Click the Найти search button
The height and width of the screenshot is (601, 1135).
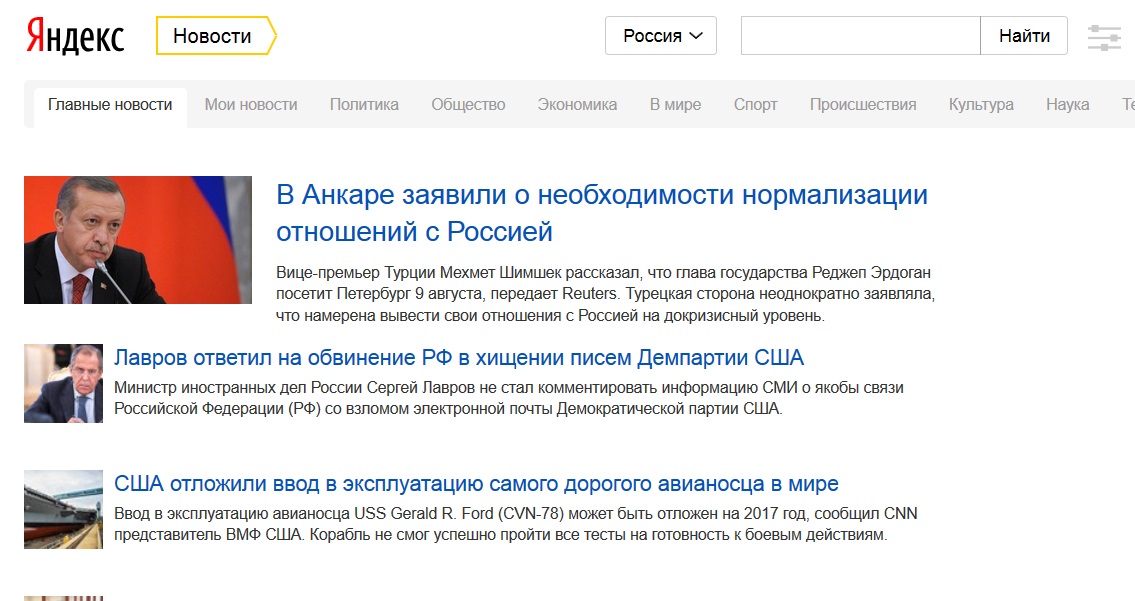[x=1024, y=35]
